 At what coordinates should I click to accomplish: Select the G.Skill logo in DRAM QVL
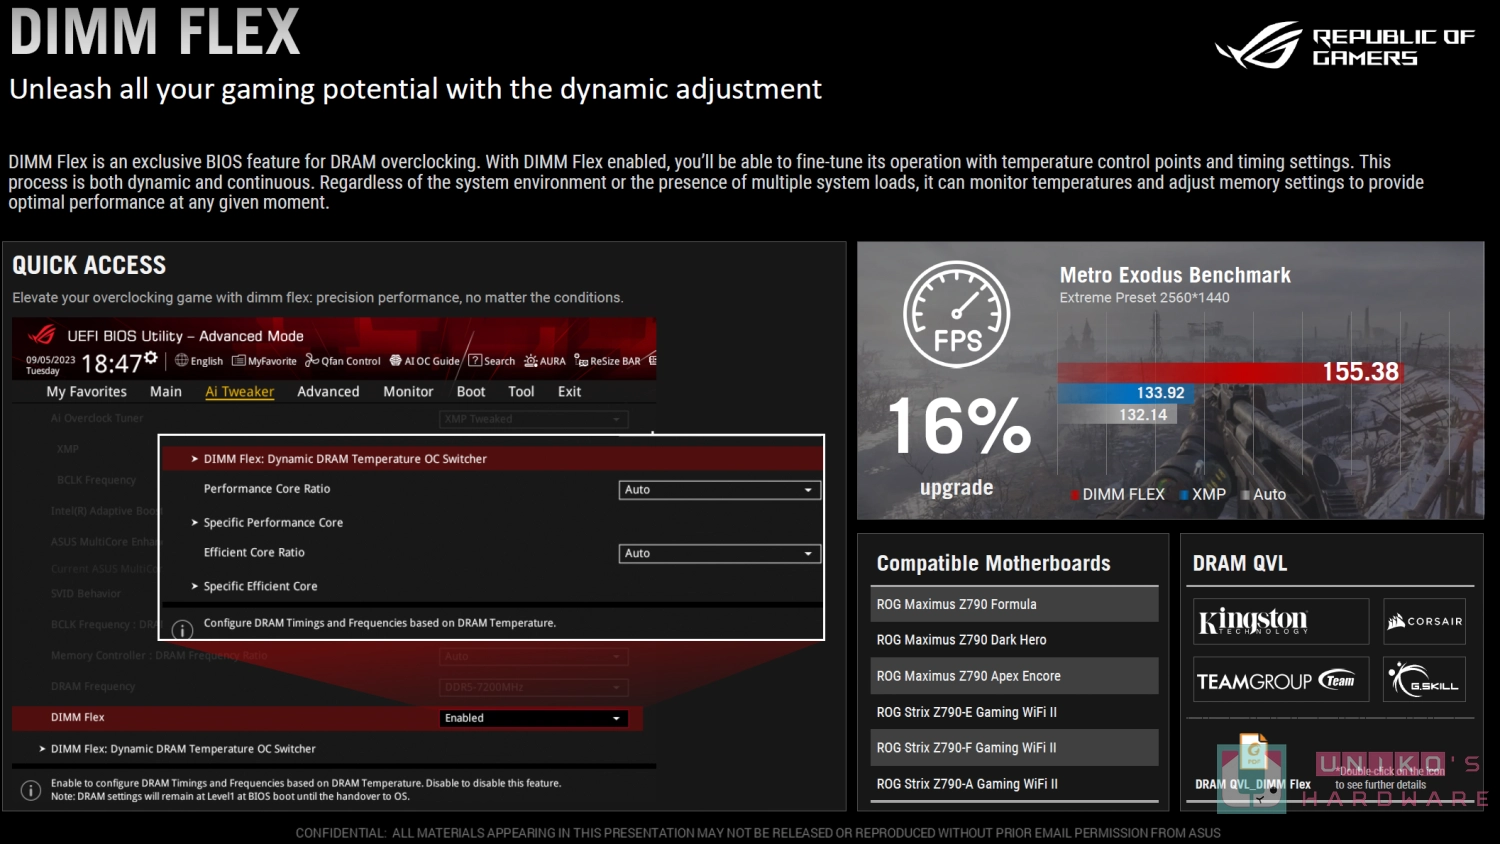coord(1425,680)
